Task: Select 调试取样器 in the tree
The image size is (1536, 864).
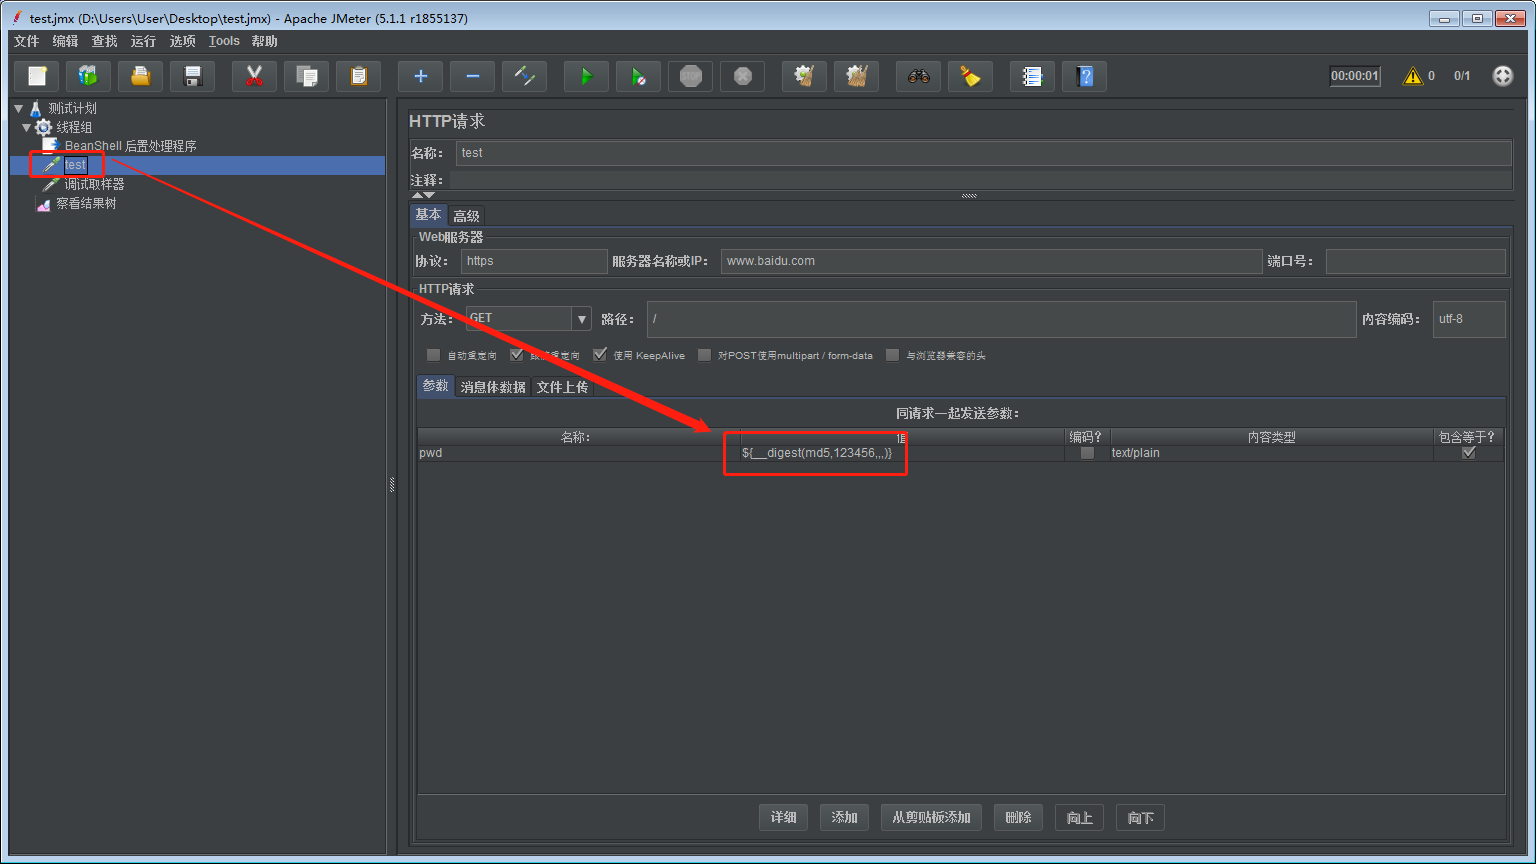Action: pyautogui.click(x=94, y=184)
